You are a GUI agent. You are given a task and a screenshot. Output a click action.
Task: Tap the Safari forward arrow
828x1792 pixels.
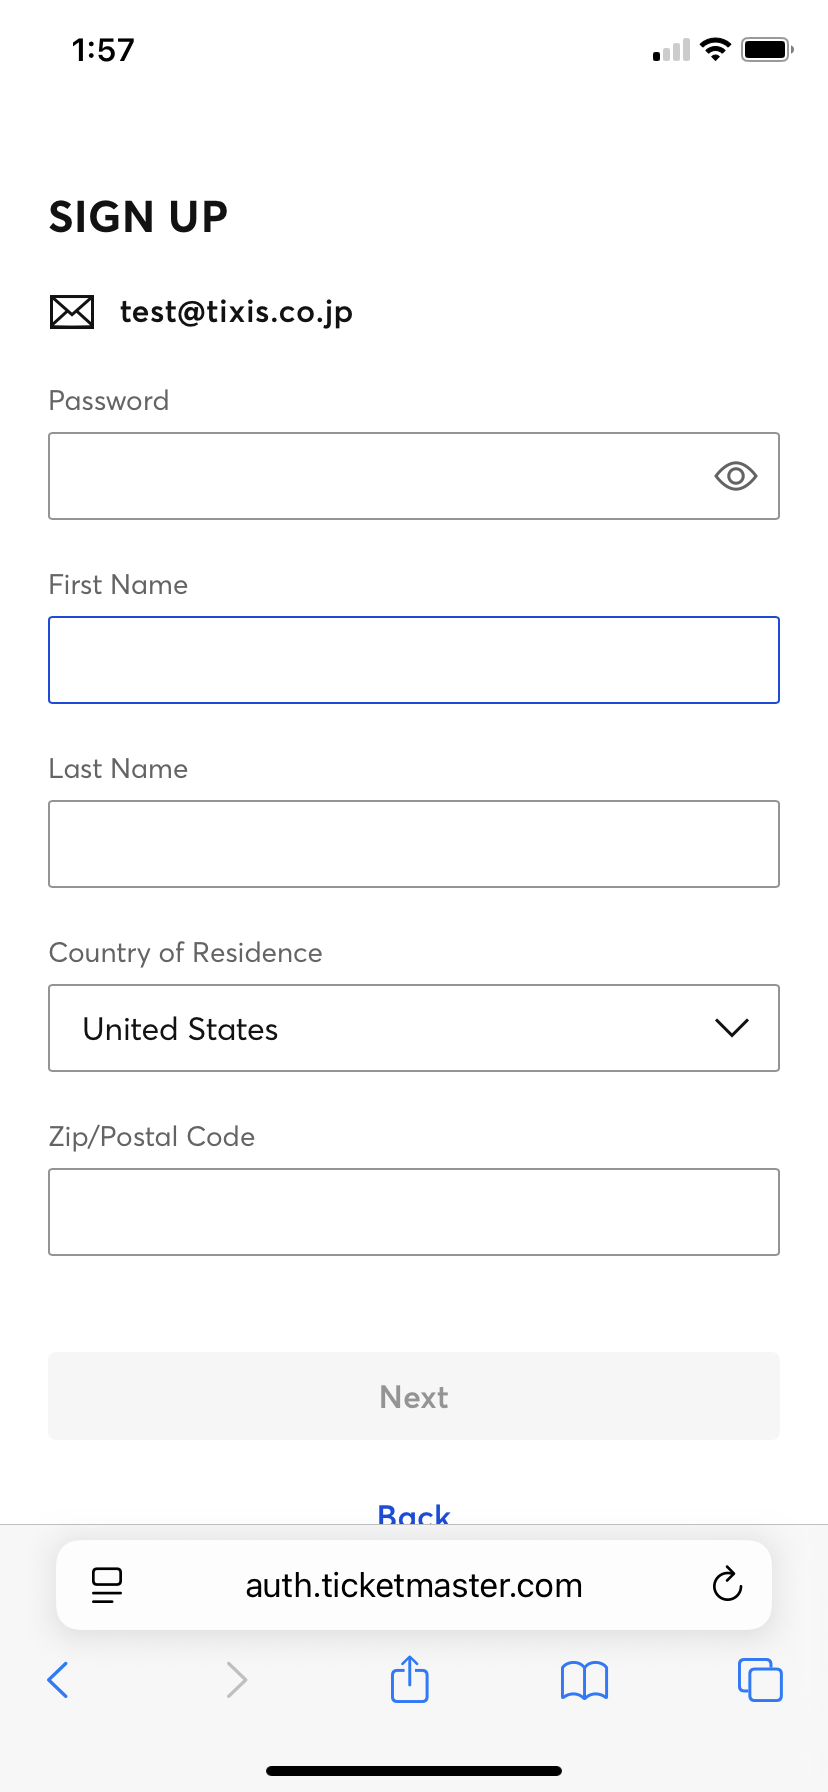coord(236,1680)
